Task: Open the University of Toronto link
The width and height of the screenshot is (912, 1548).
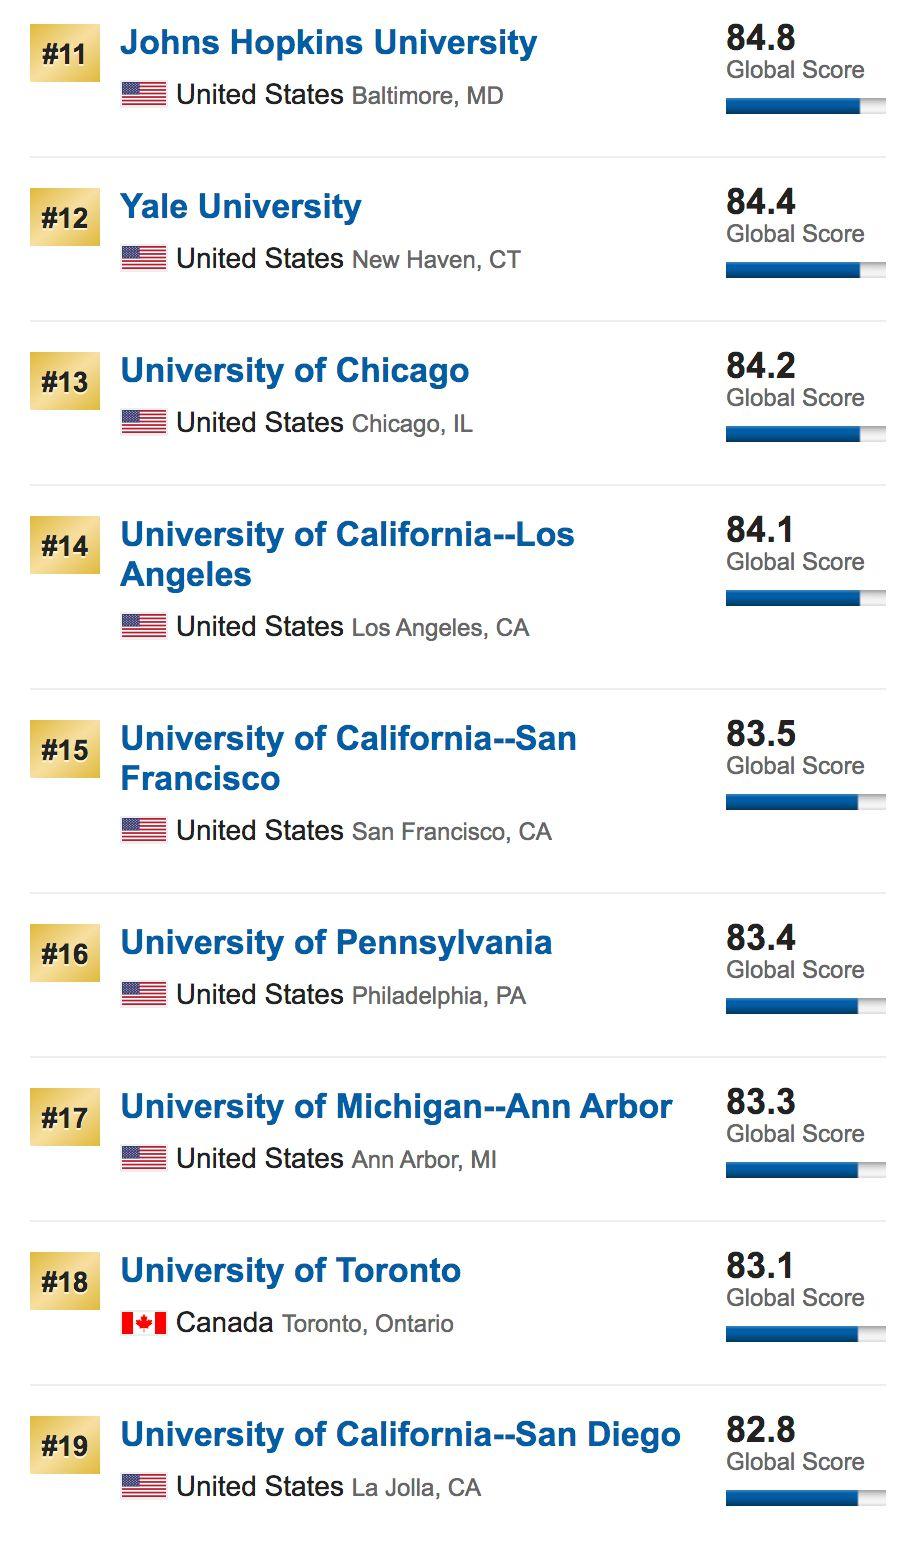Action: (290, 1271)
